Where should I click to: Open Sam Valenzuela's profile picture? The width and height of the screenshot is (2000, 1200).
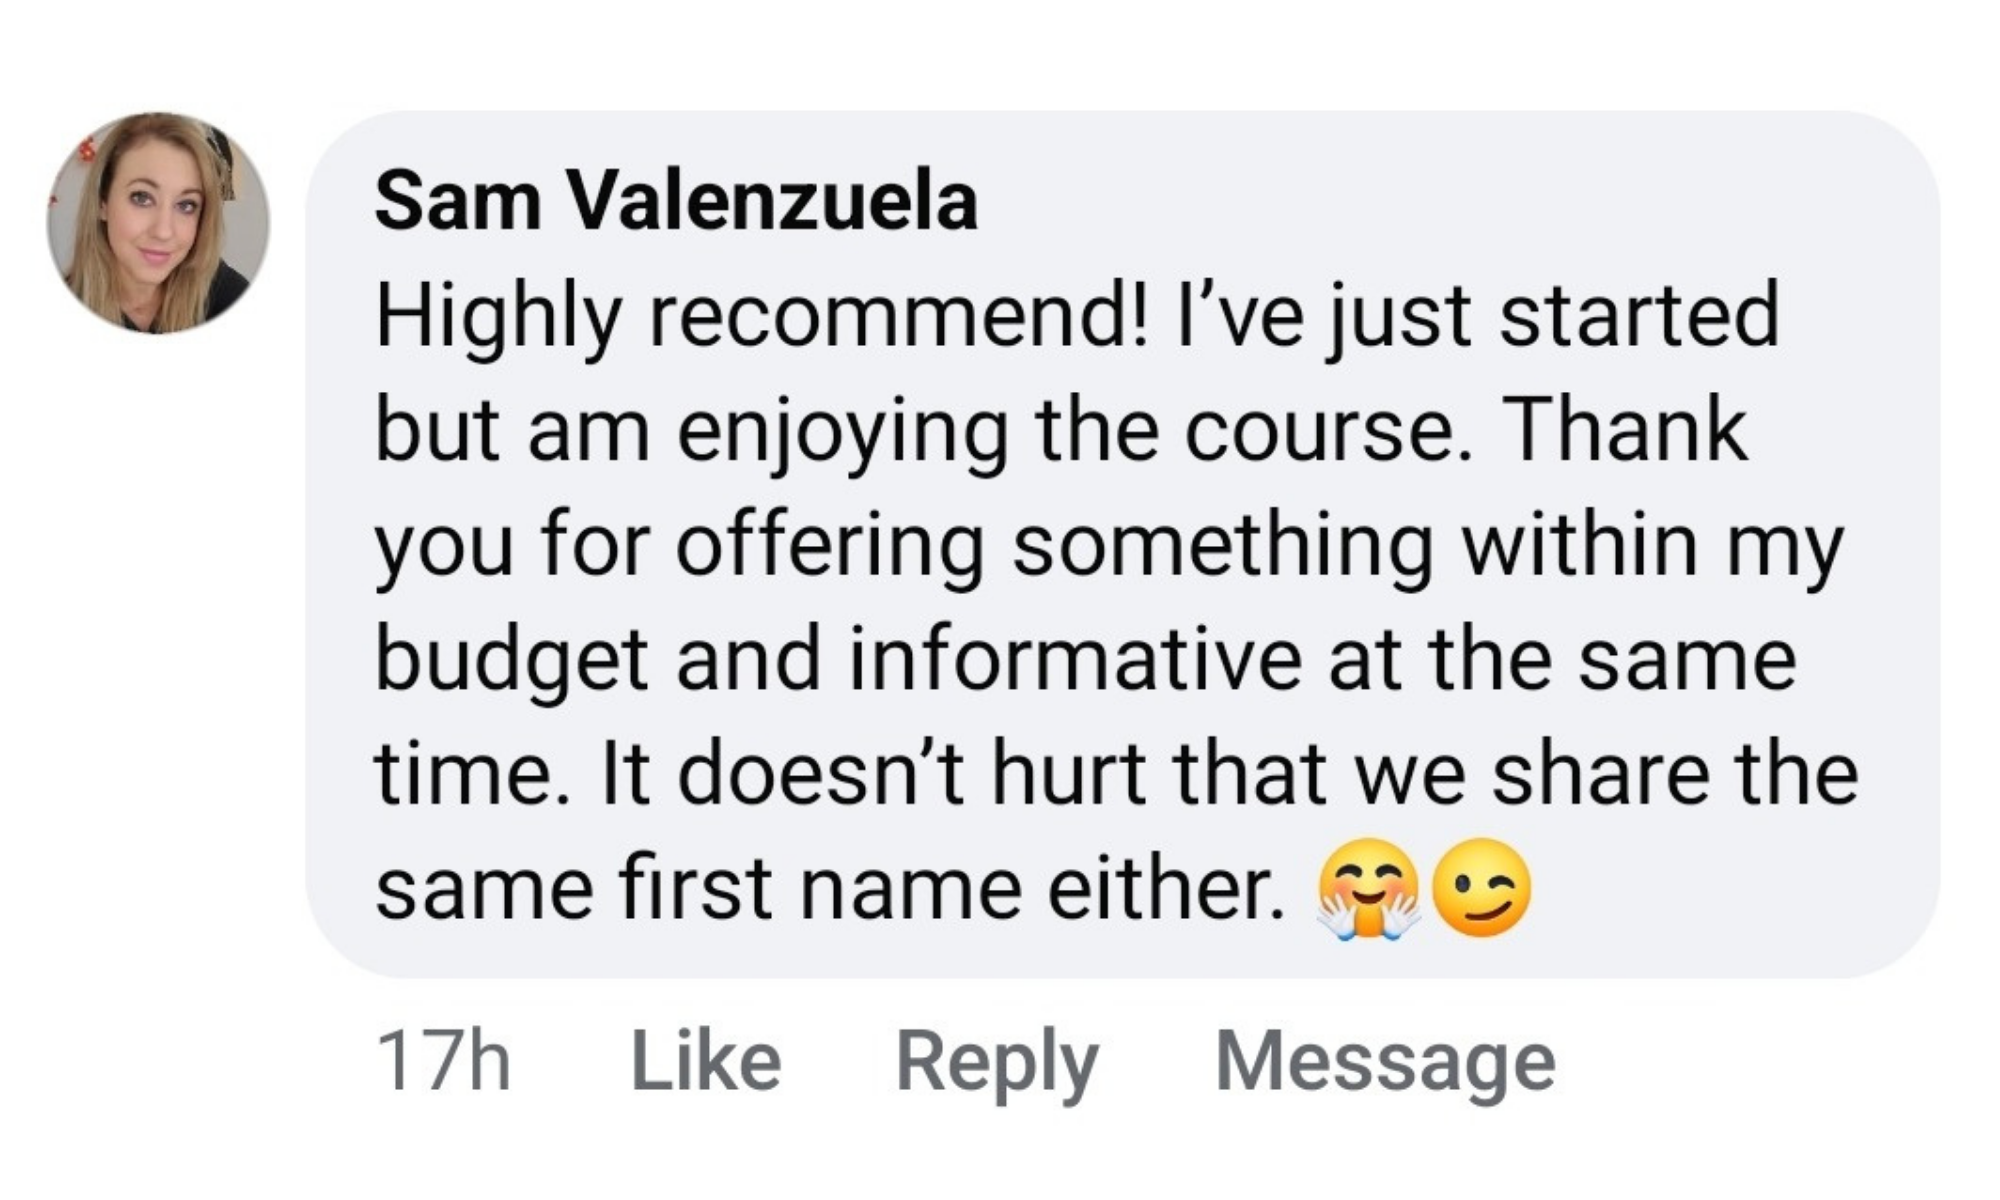tap(158, 222)
